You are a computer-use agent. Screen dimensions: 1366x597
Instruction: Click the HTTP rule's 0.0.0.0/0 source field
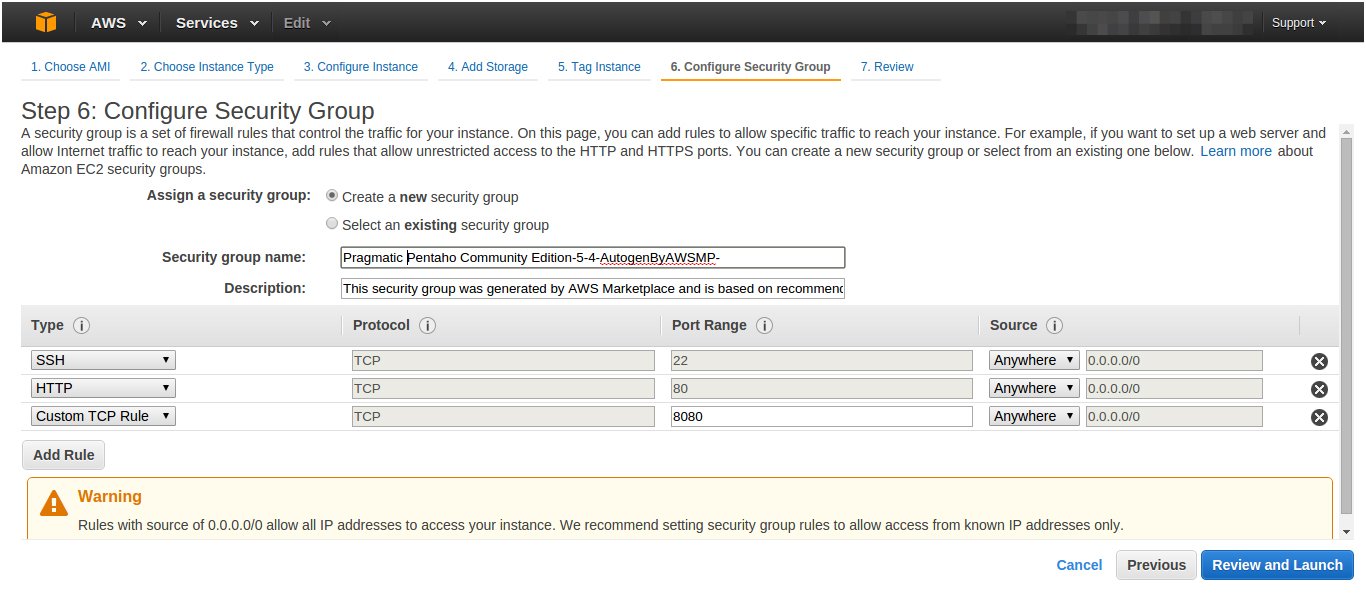pyautogui.click(x=1174, y=388)
